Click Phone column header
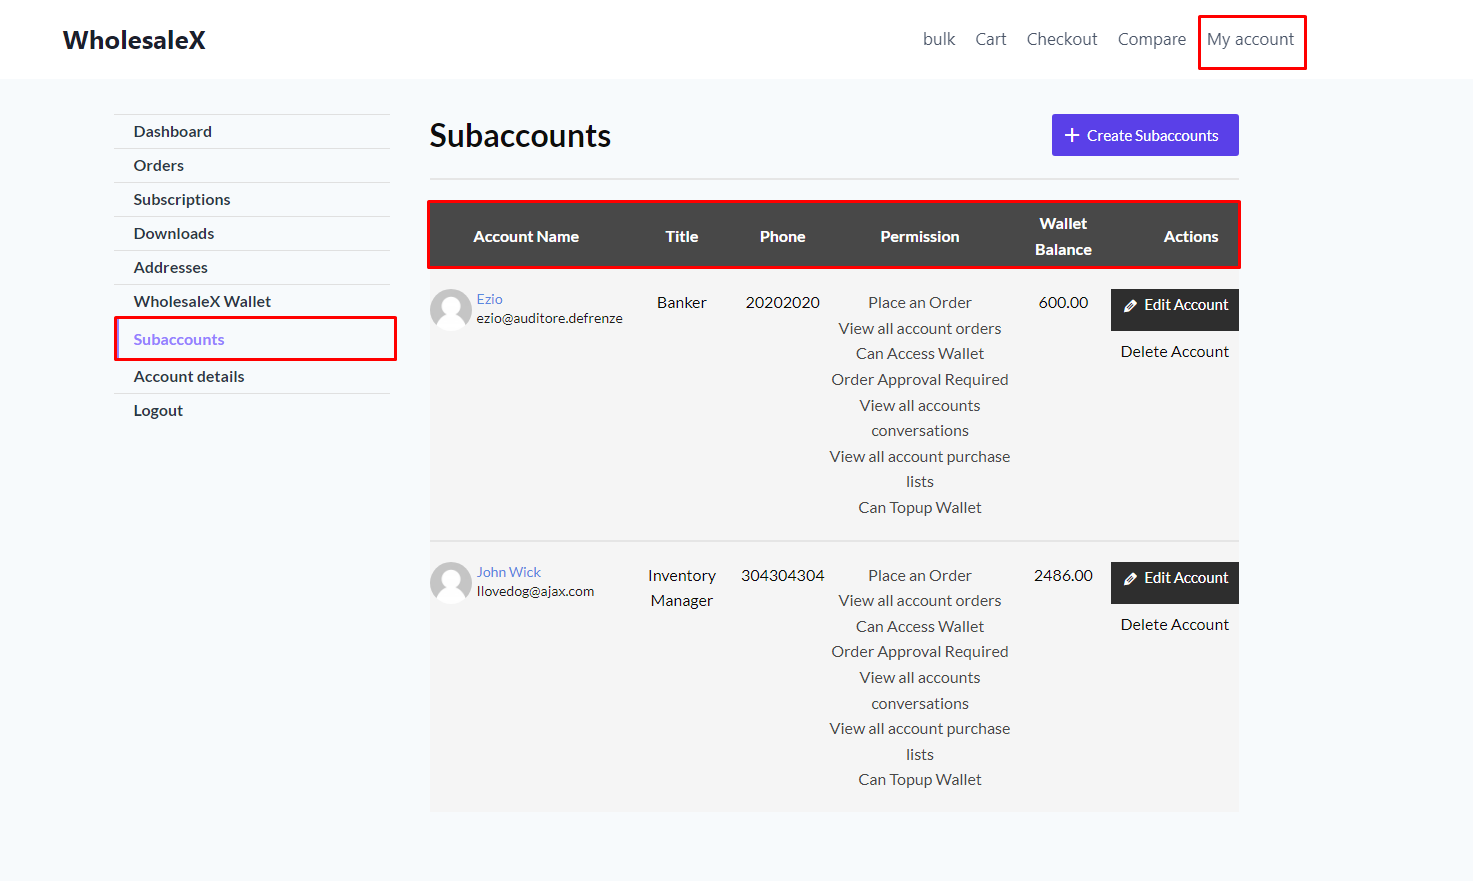 tap(782, 236)
